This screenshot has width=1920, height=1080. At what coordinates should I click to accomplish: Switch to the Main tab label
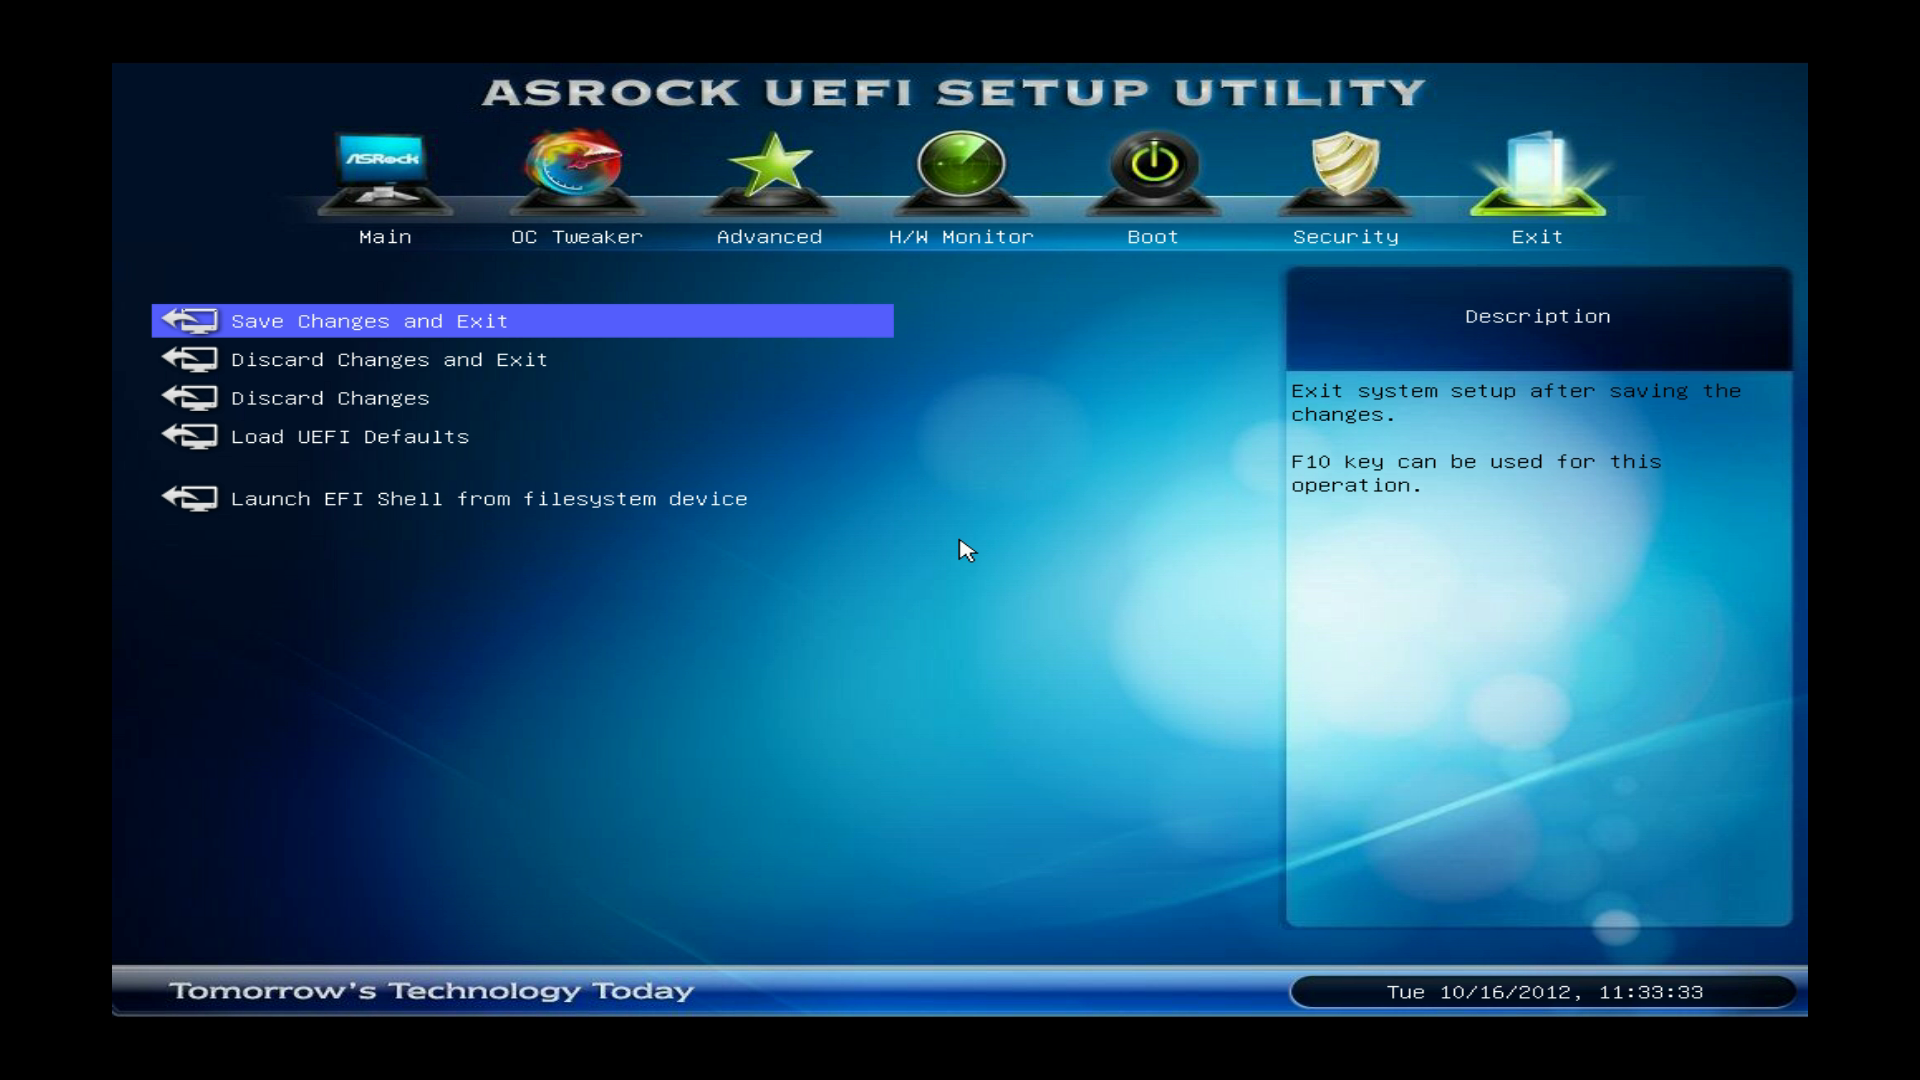coord(385,237)
